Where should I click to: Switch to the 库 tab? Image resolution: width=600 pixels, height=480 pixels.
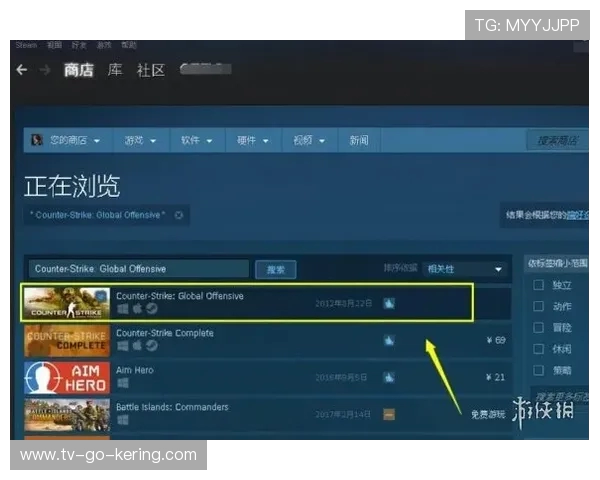[115, 70]
